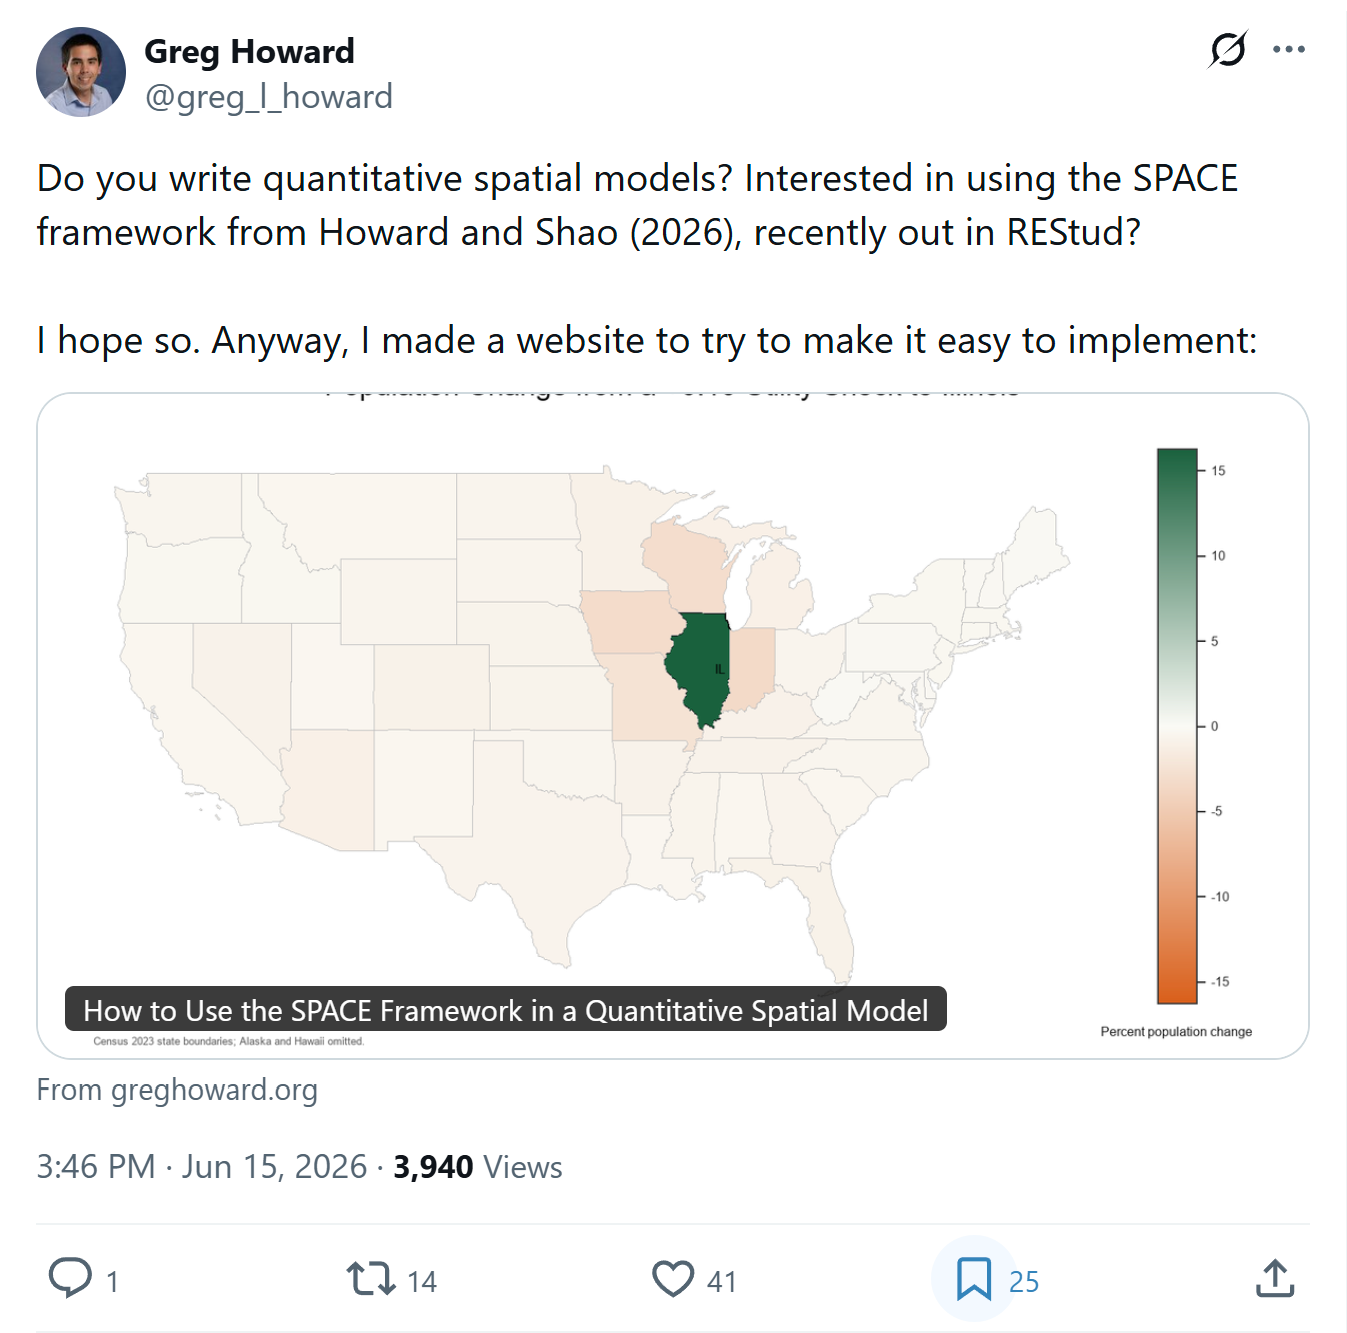The image size is (1347, 1333).
Task: Toggle the bookmark icon
Action: 974,1279
